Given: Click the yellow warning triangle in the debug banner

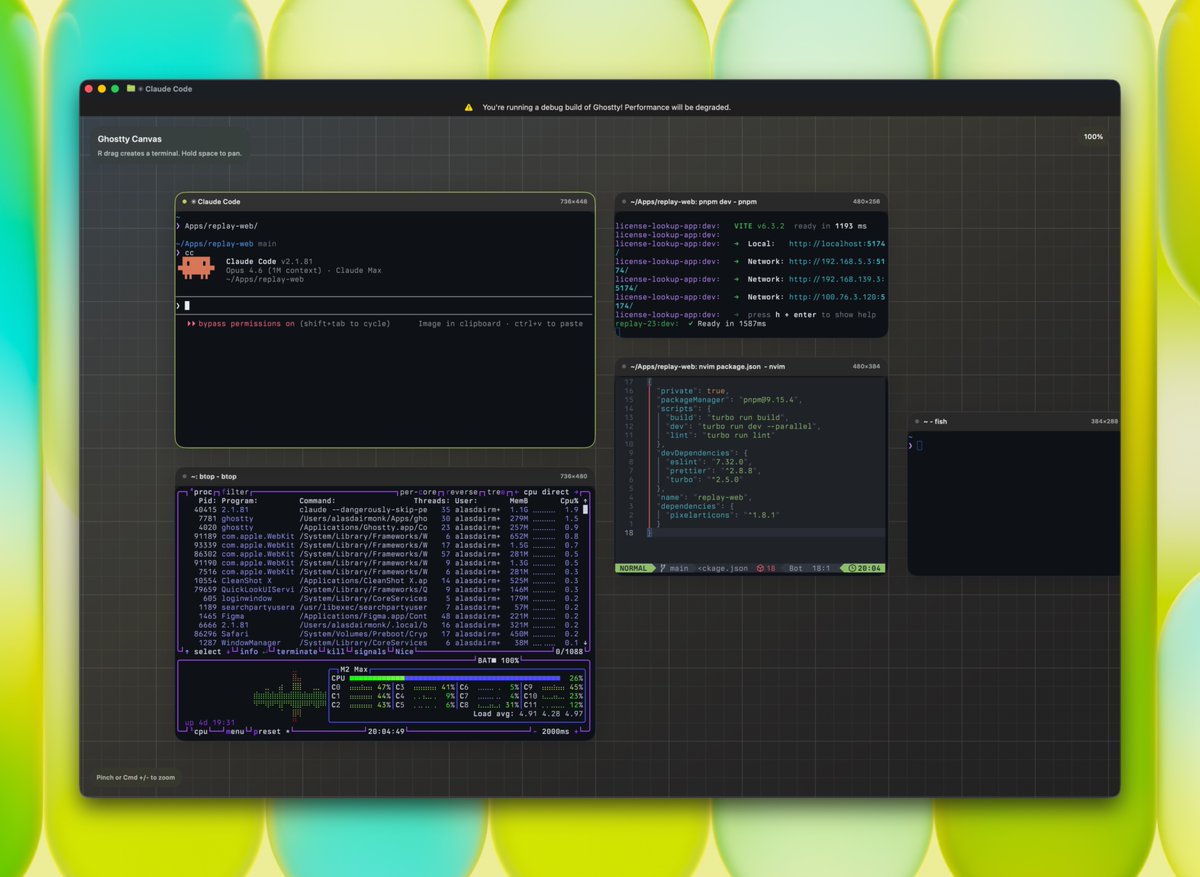Looking at the screenshot, I should point(469,107).
